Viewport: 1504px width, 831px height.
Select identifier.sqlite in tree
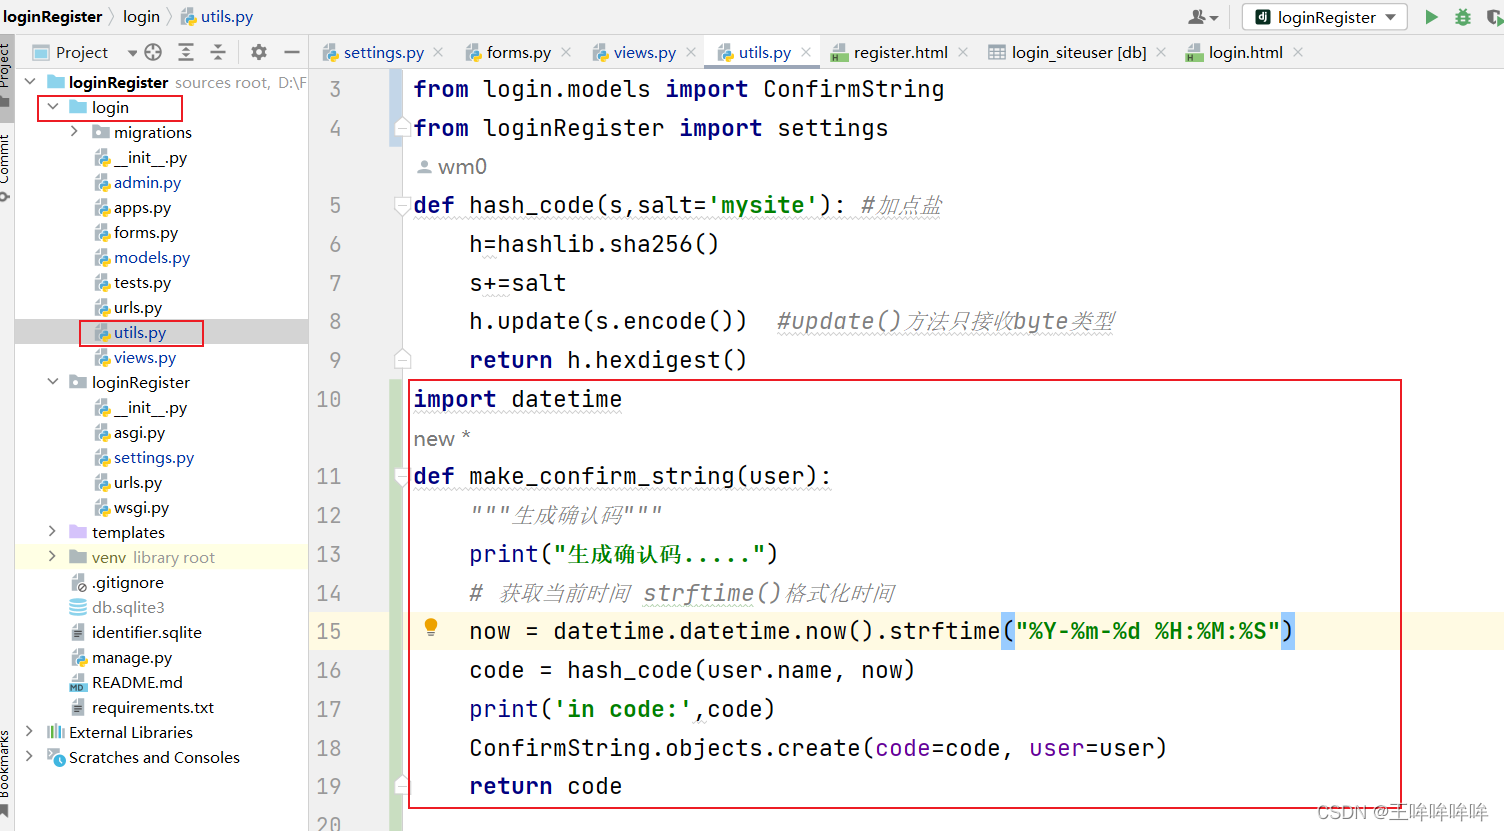click(146, 632)
